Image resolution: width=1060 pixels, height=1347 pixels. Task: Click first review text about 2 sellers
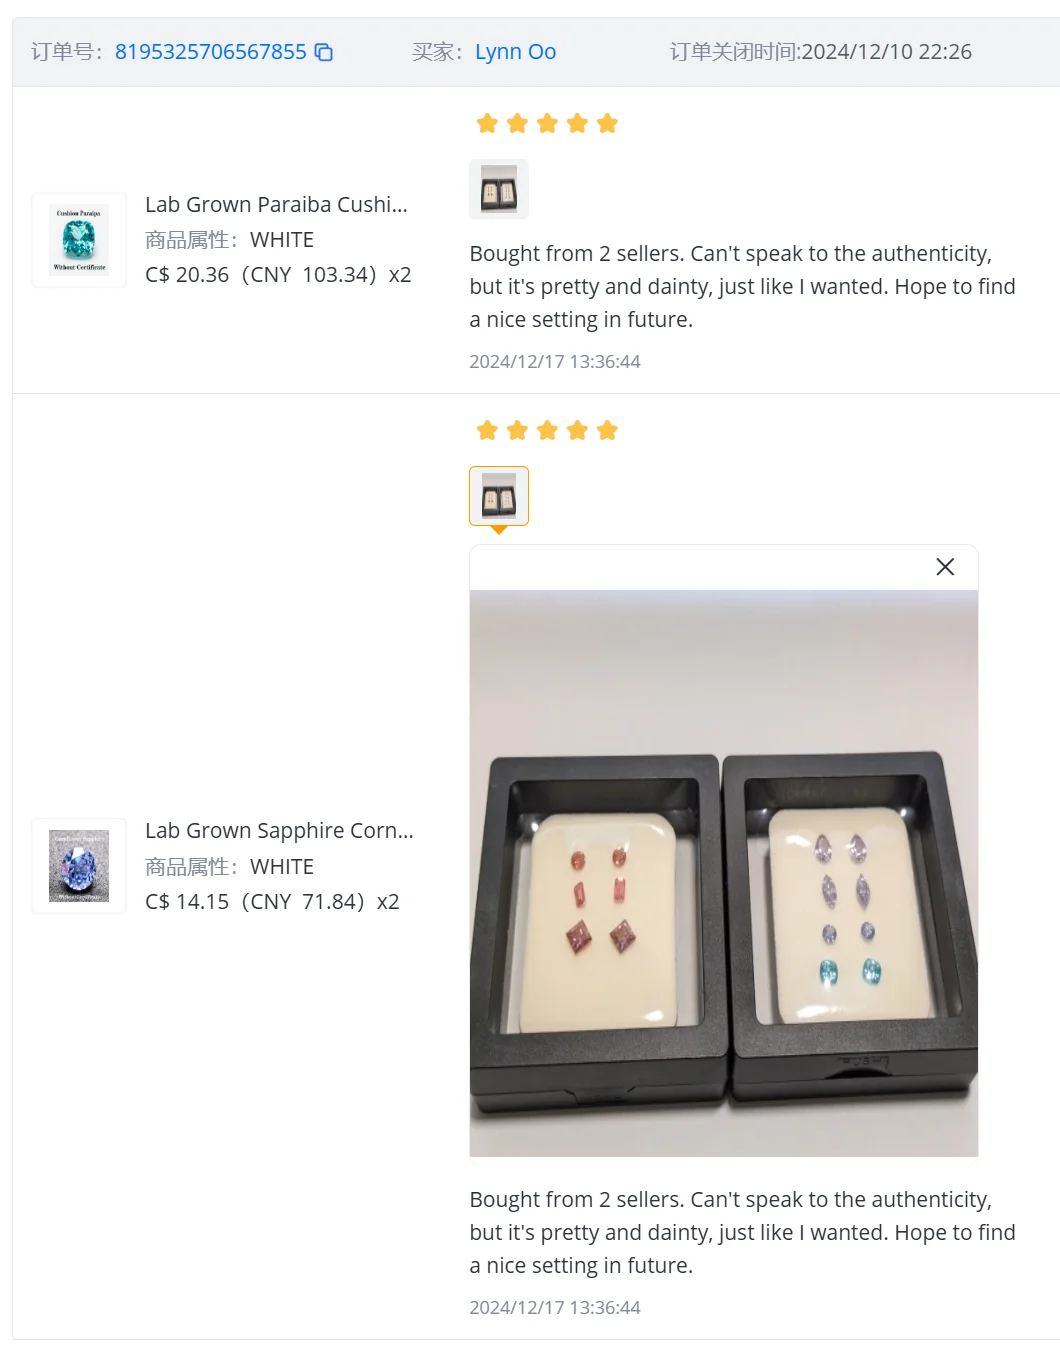742,287
